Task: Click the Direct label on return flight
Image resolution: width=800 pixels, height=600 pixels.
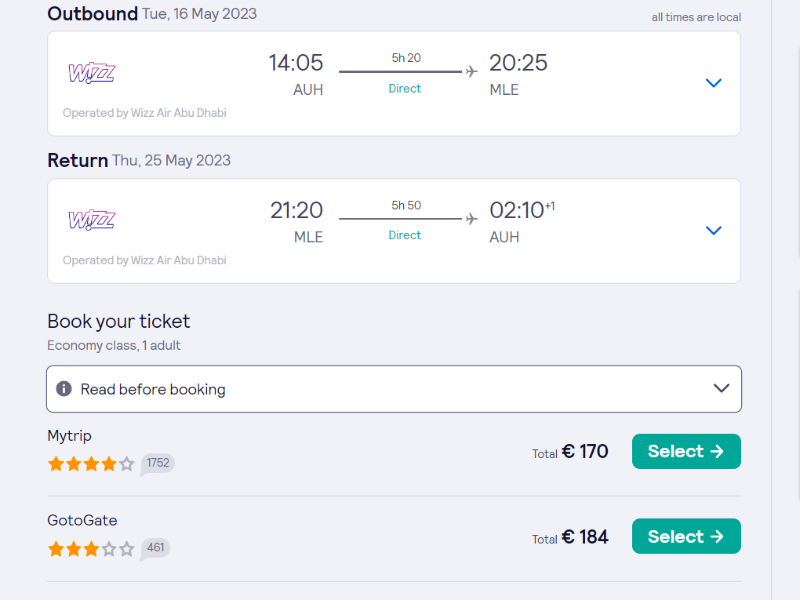Action: [x=405, y=235]
